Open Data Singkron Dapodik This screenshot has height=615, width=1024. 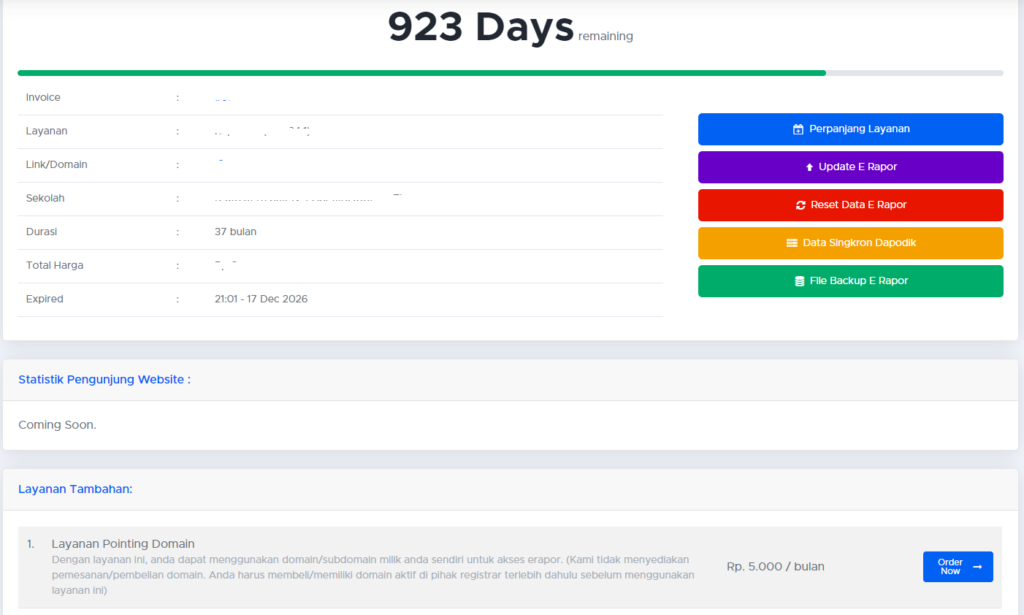(x=850, y=243)
